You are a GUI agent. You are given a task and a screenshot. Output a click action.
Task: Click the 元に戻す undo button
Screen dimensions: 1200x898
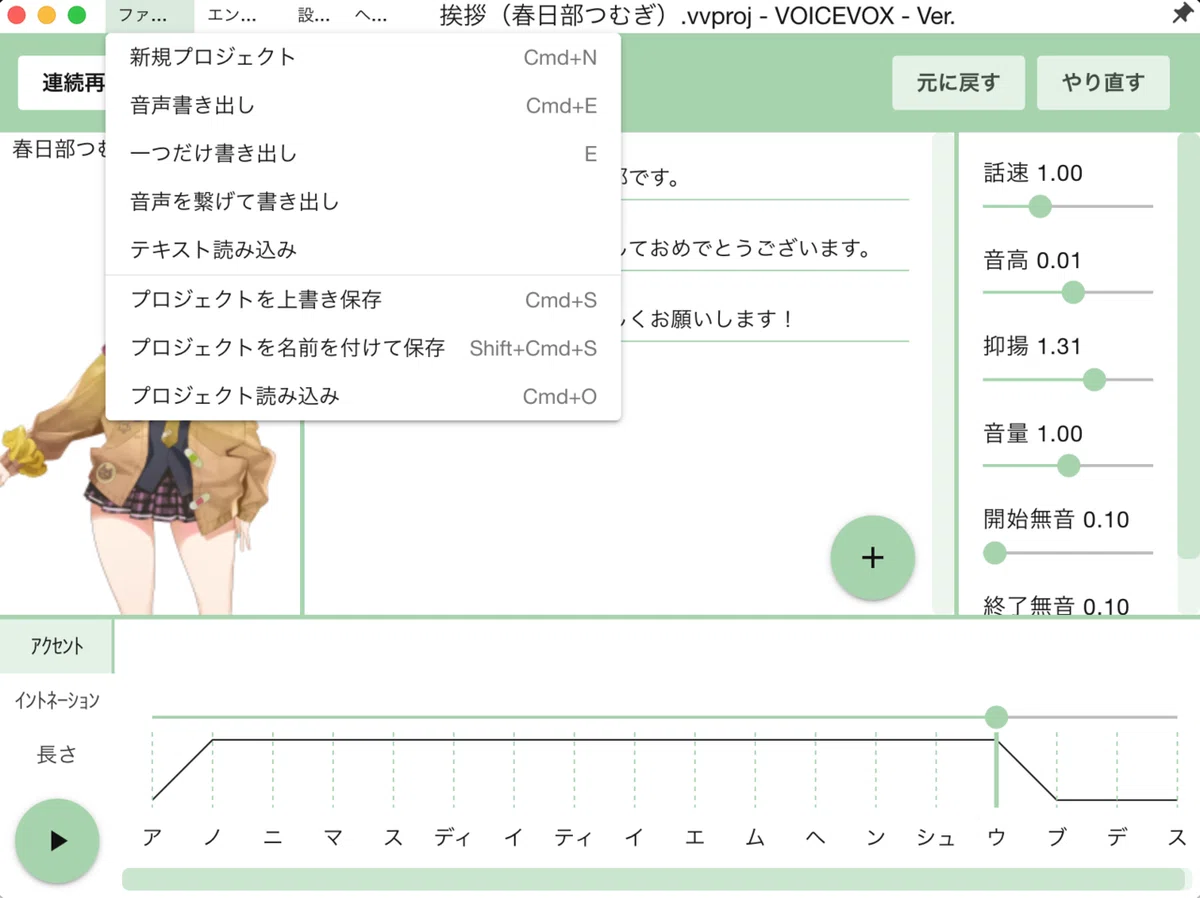coord(958,83)
